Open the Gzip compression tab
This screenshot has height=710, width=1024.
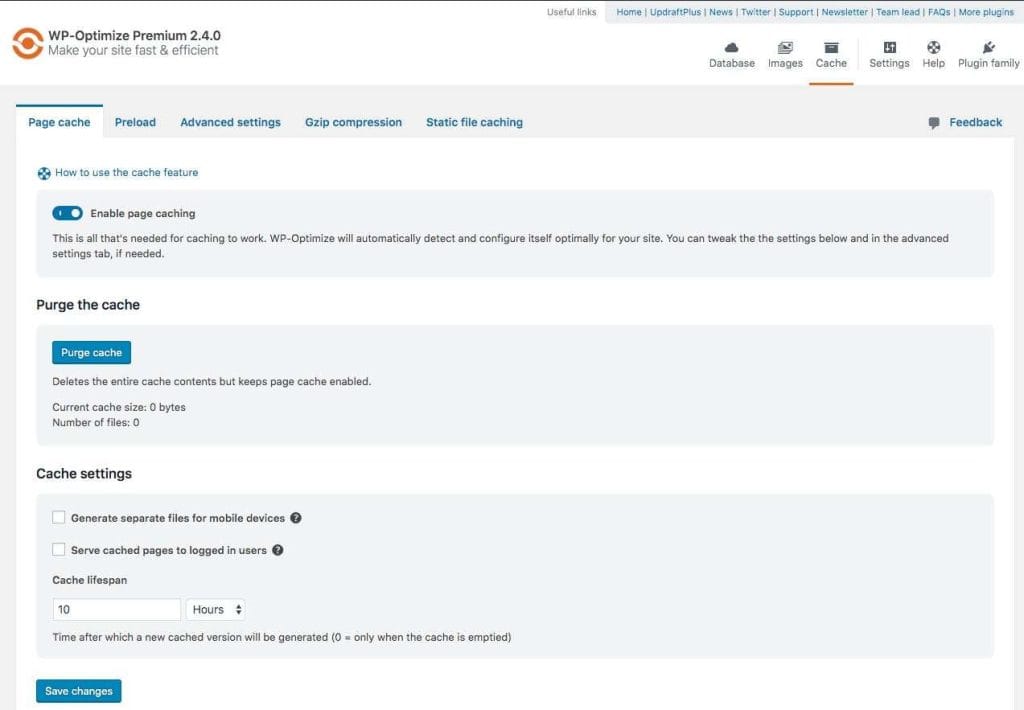click(x=353, y=122)
